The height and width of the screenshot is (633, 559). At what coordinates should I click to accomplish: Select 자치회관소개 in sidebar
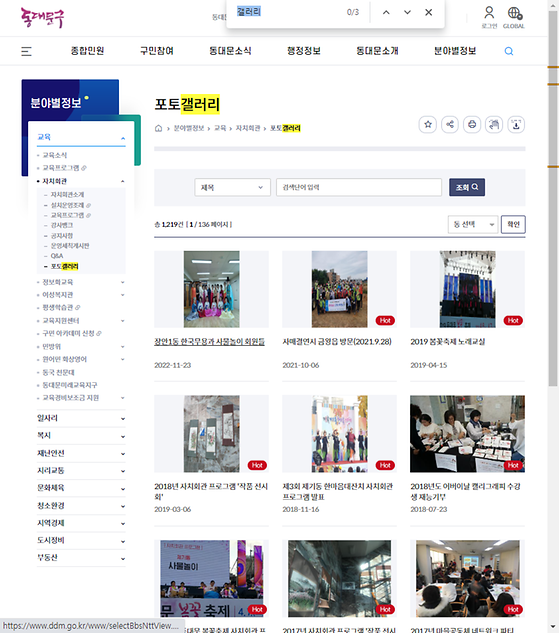pyautogui.click(x=67, y=195)
